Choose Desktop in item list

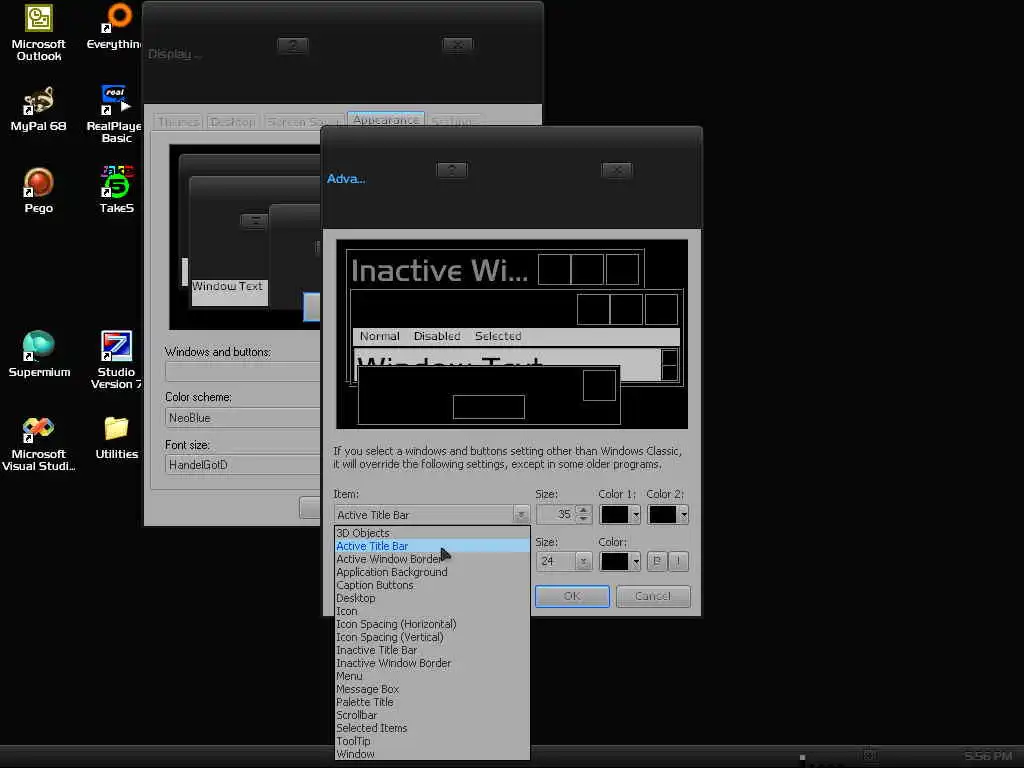coord(432,598)
